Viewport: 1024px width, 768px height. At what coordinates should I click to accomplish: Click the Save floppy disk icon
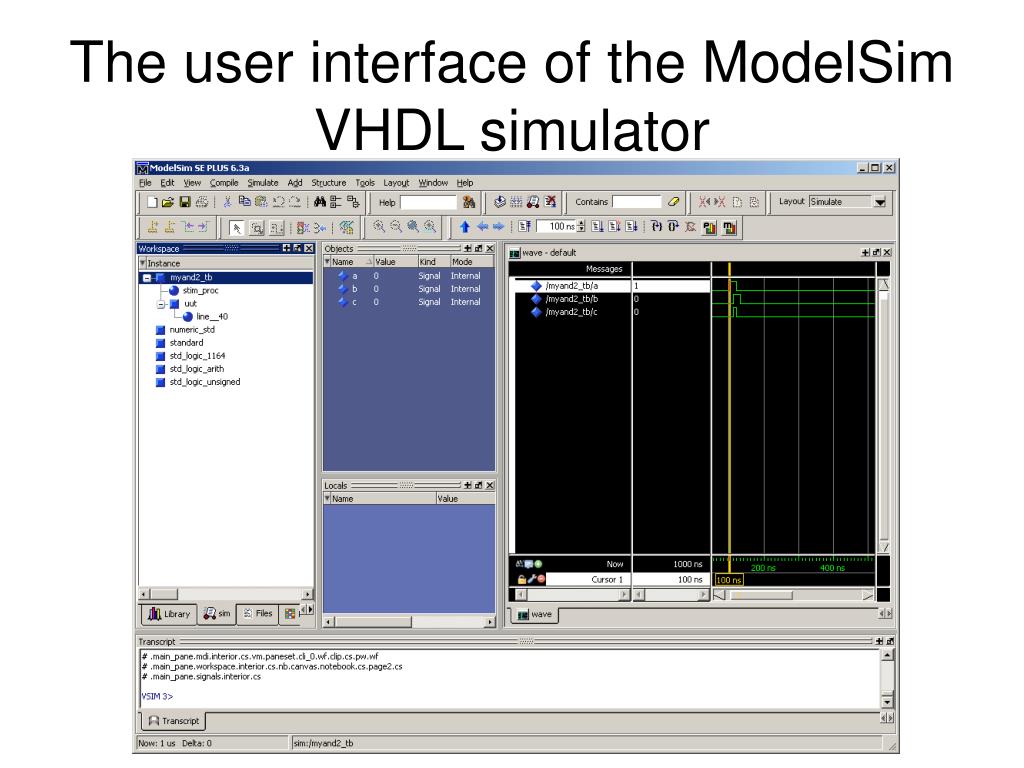pos(185,202)
